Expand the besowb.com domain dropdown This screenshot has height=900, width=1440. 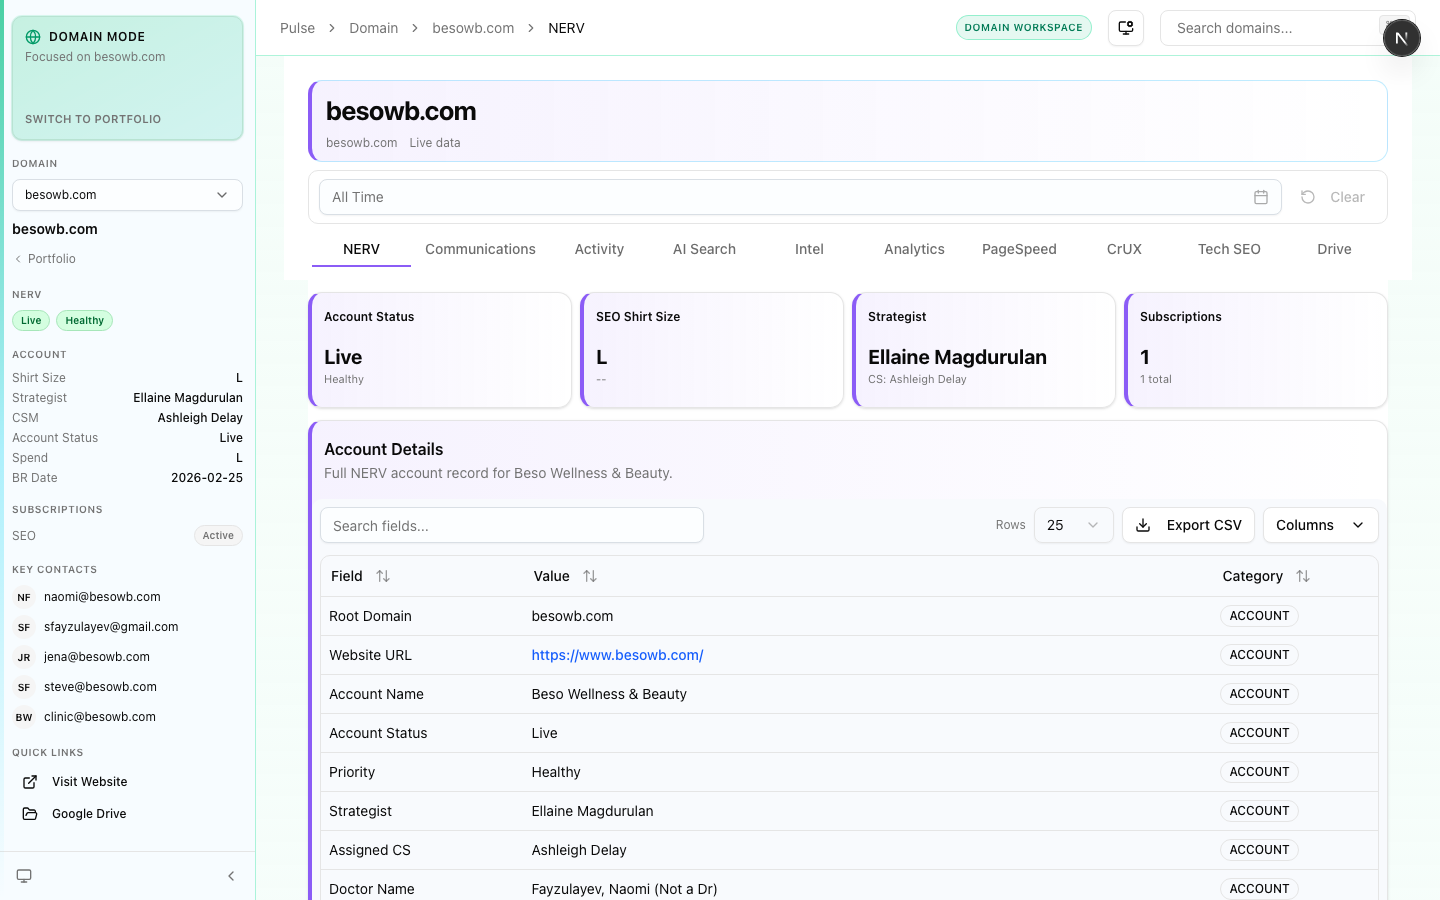(x=127, y=195)
